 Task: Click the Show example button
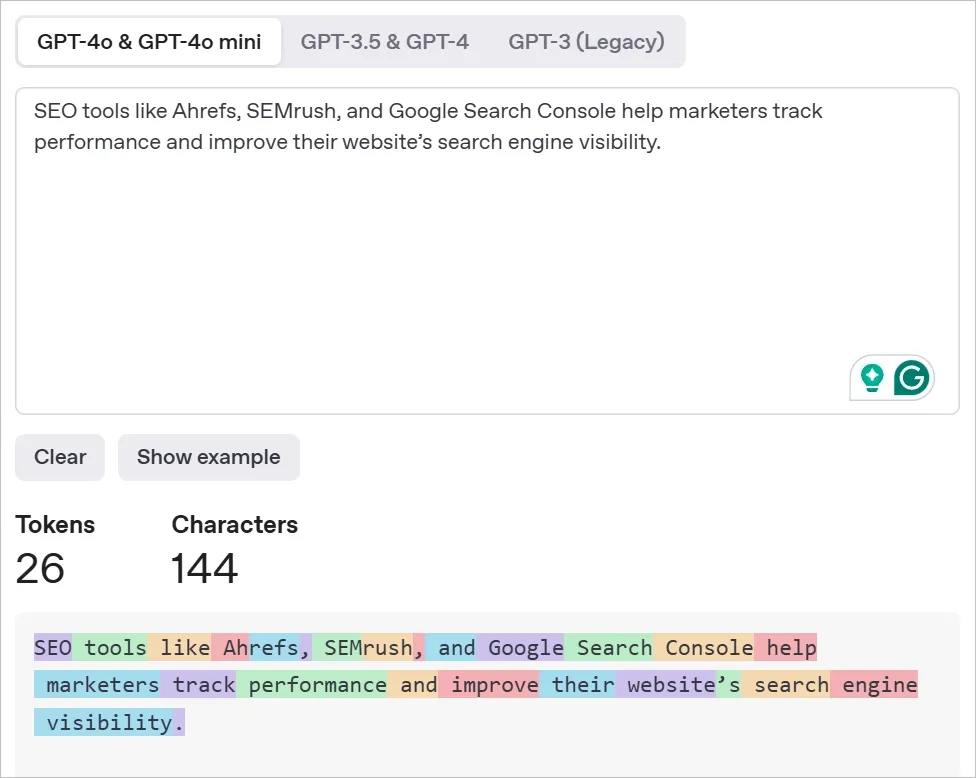pyautogui.click(x=208, y=457)
